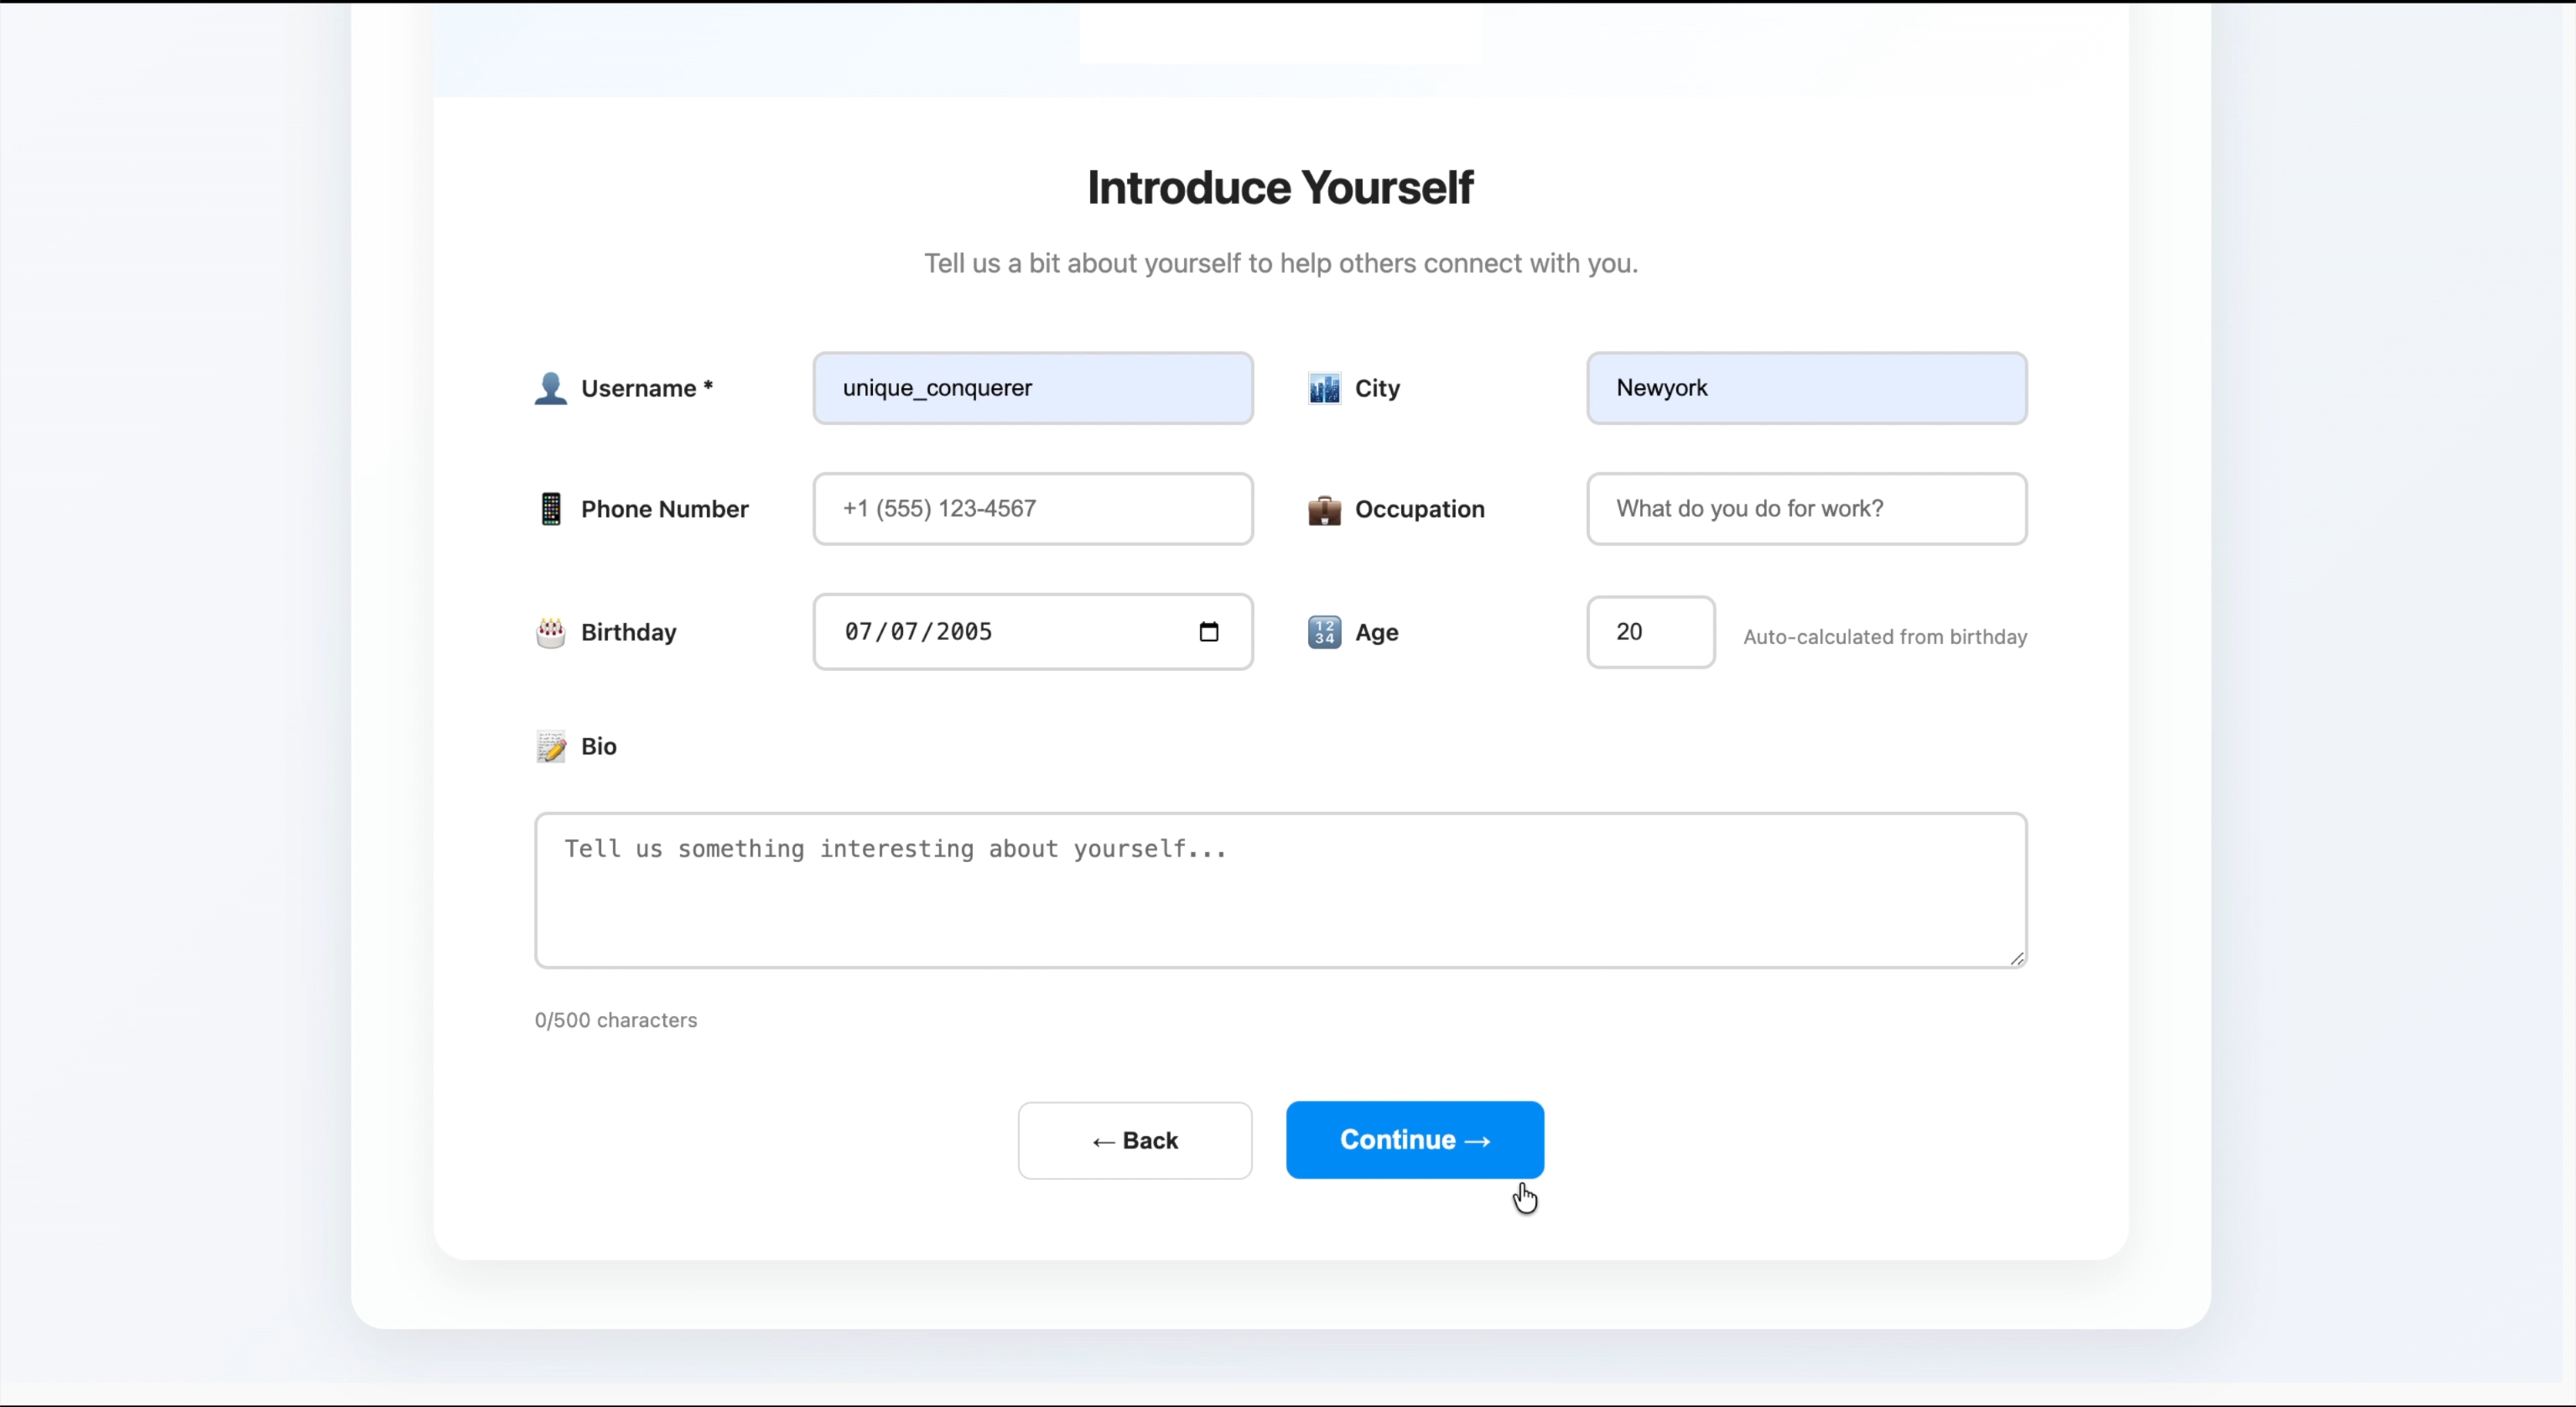Click the Occupation input field

[x=1806, y=509]
